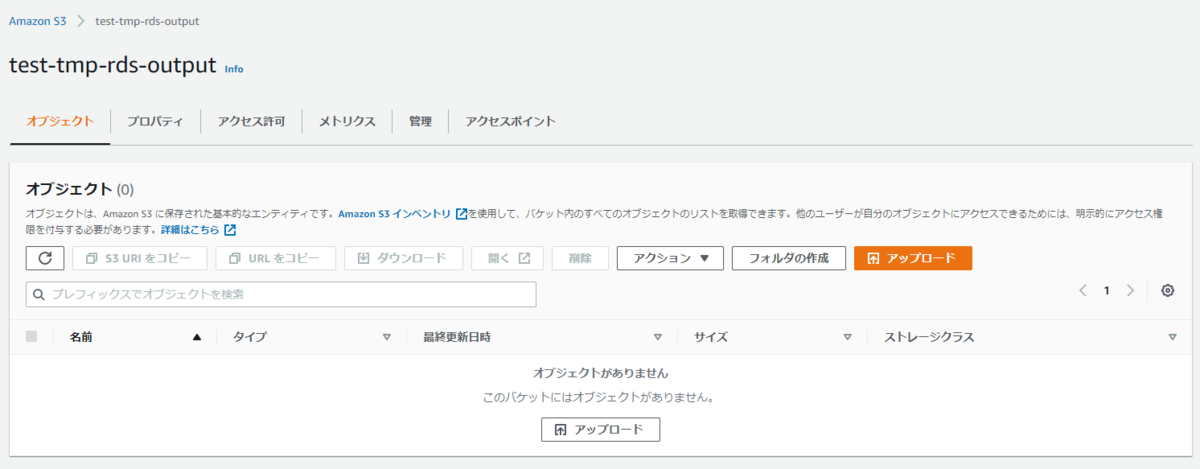Click the 削除 button
Viewport: 1200px width, 469px height.
580,258
